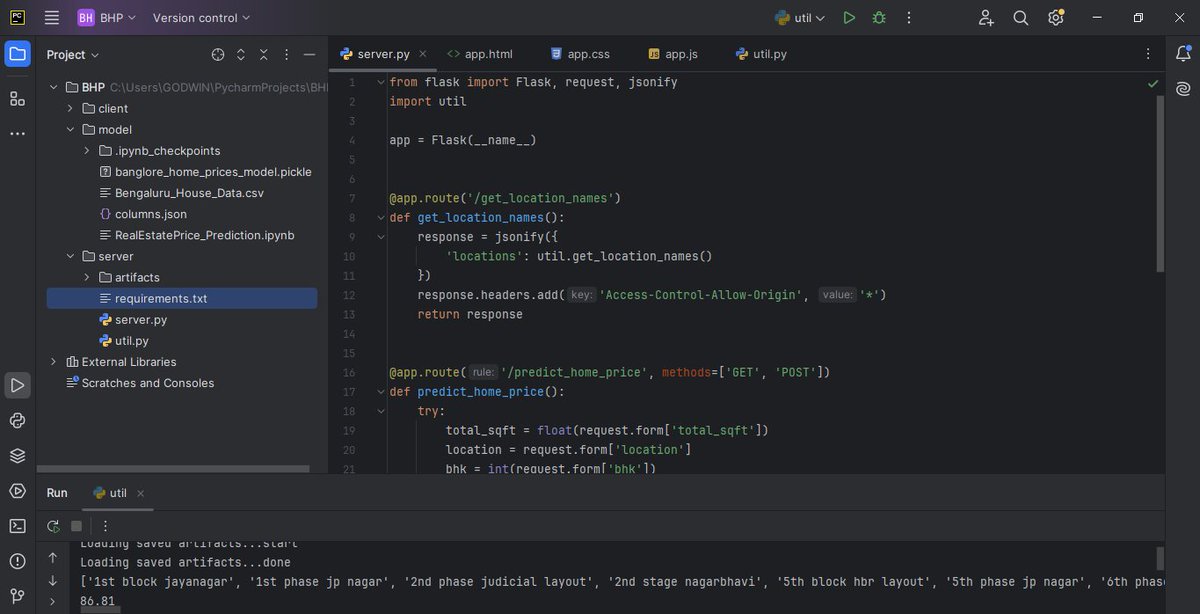Expand all items in Project tree

click(241, 55)
